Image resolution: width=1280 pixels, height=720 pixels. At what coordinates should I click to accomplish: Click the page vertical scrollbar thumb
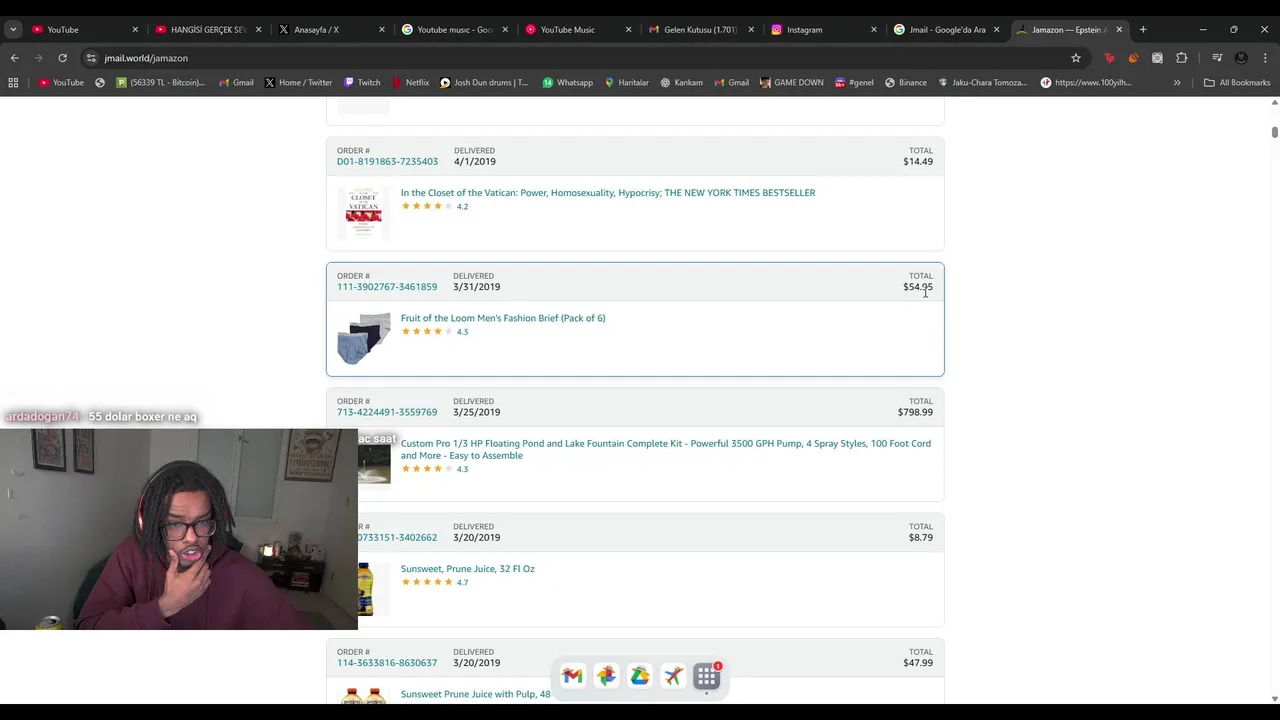pyautogui.click(x=1274, y=132)
